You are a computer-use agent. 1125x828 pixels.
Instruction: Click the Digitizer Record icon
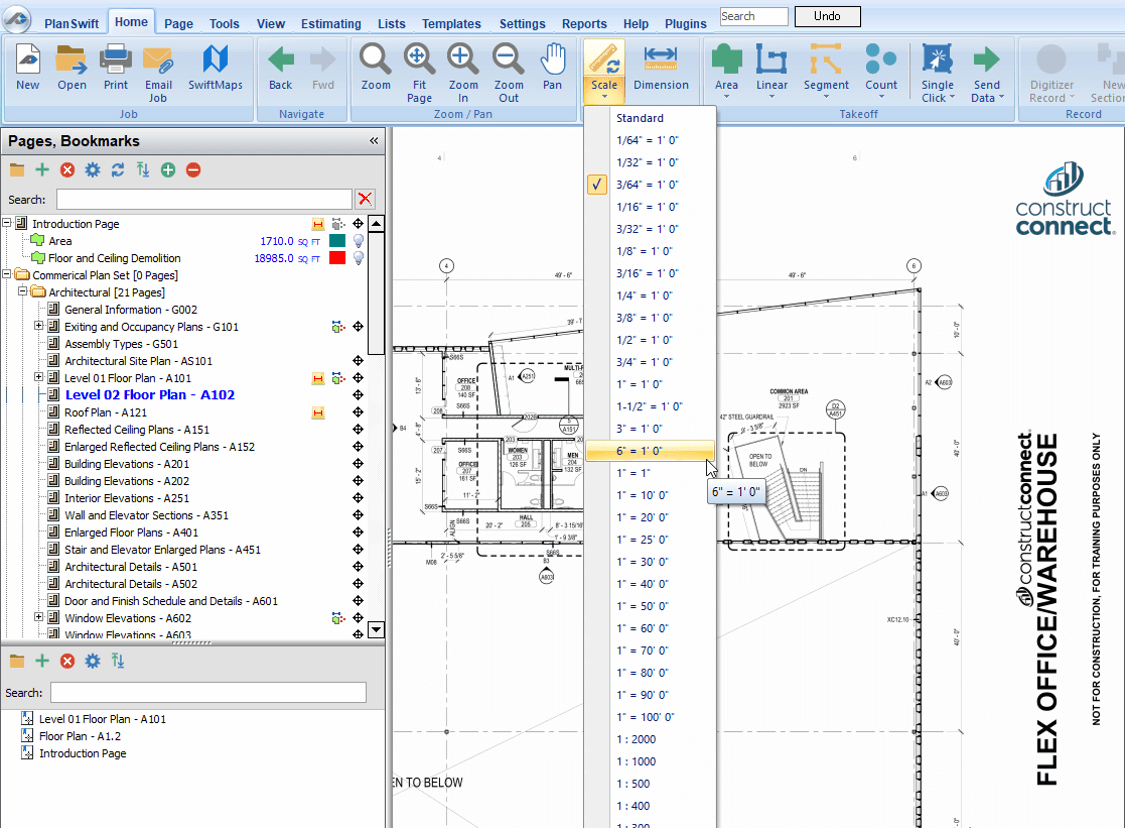click(x=1051, y=60)
